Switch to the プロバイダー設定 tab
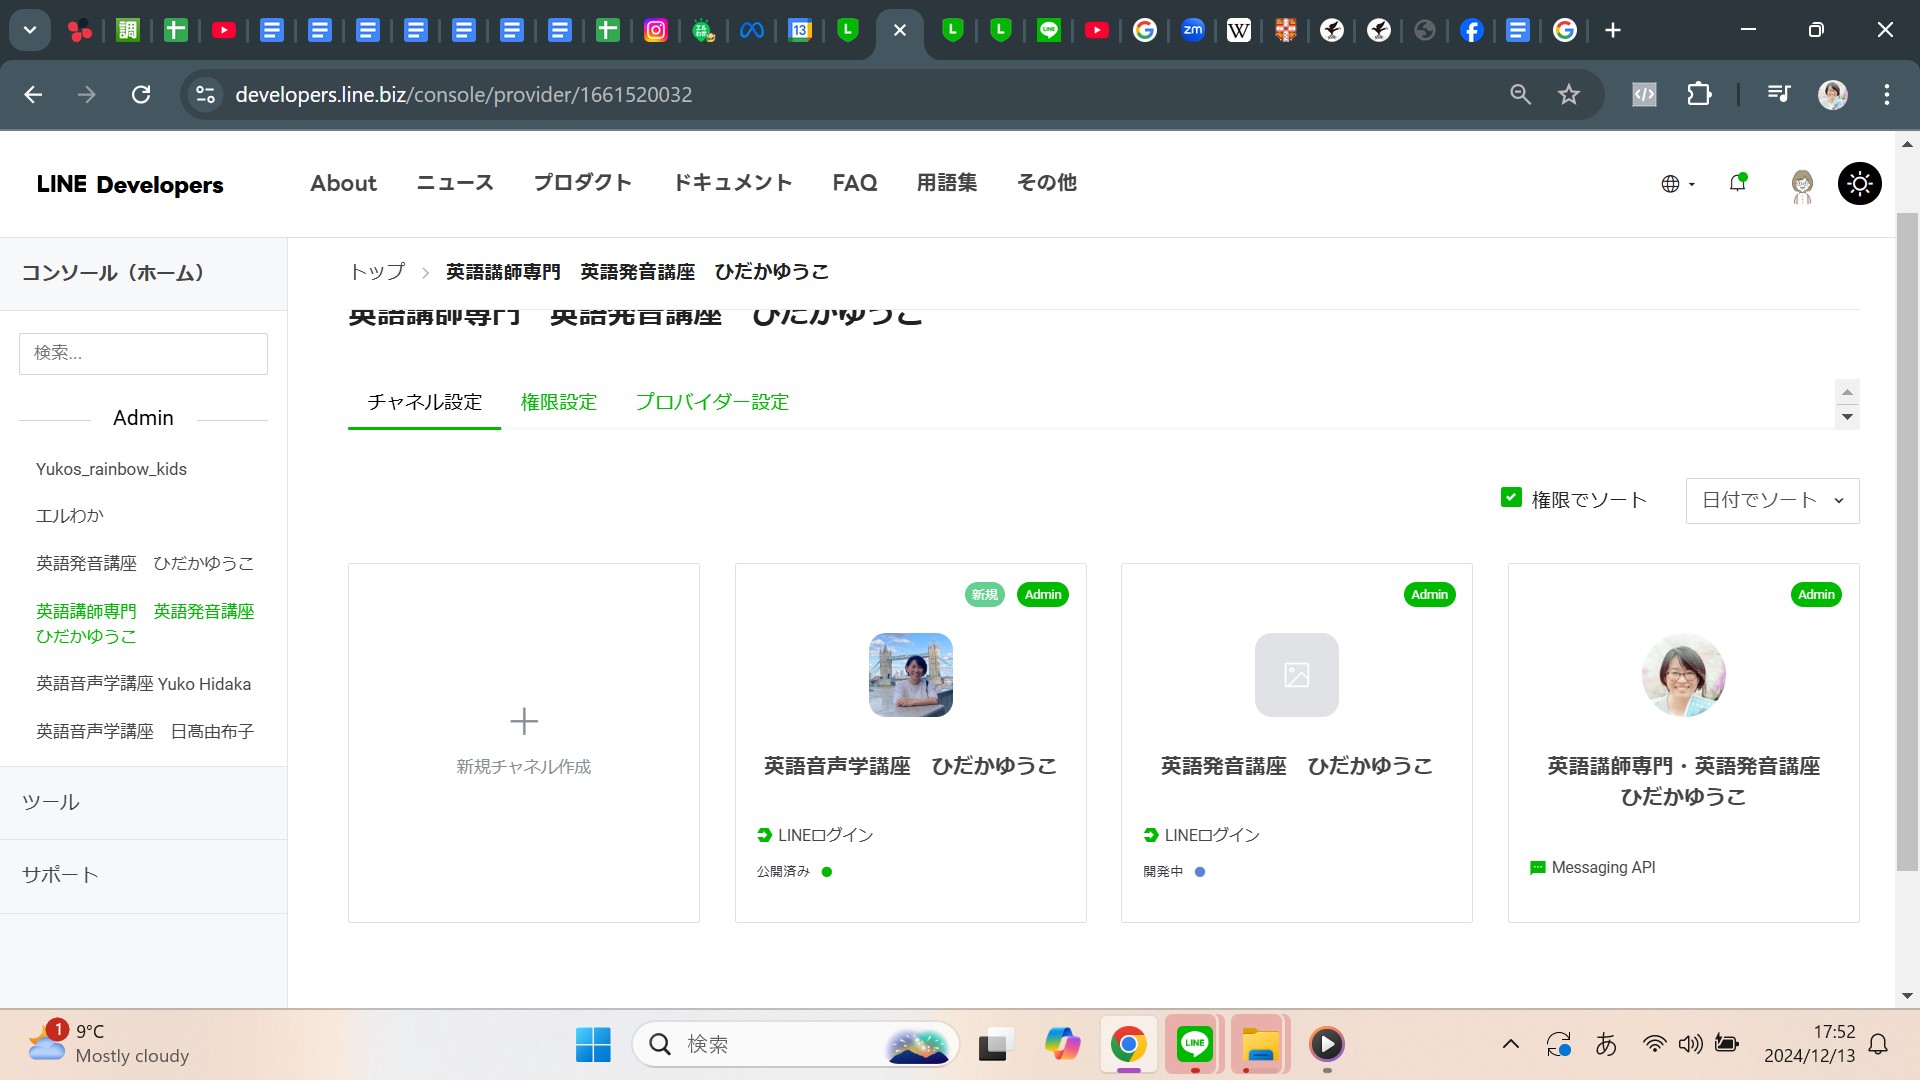The image size is (1920, 1080). click(712, 402)
